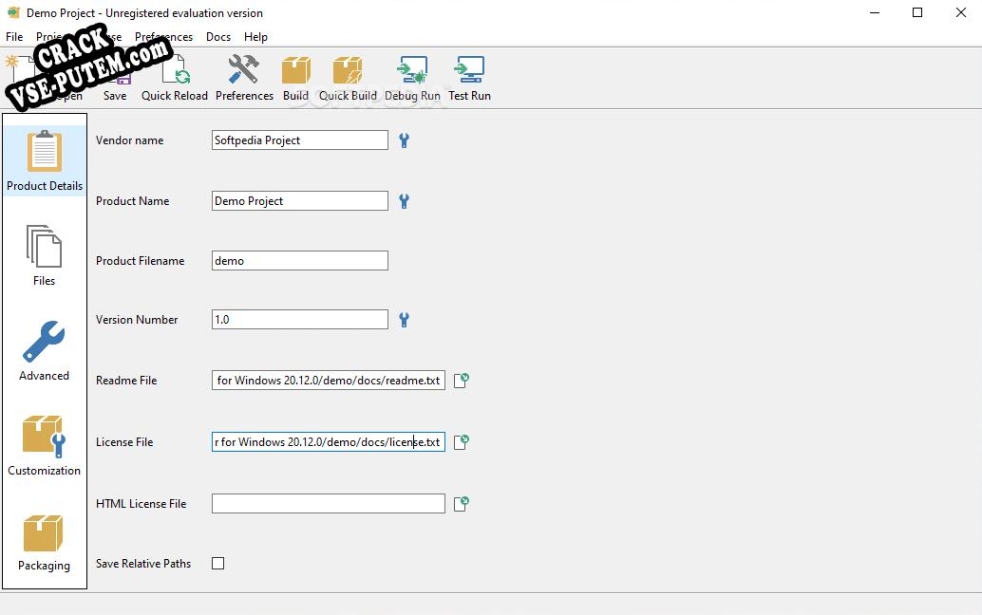Click the Readme File path field
The height and width of the screenshot is (615, 982).
[x=328, y=380]
